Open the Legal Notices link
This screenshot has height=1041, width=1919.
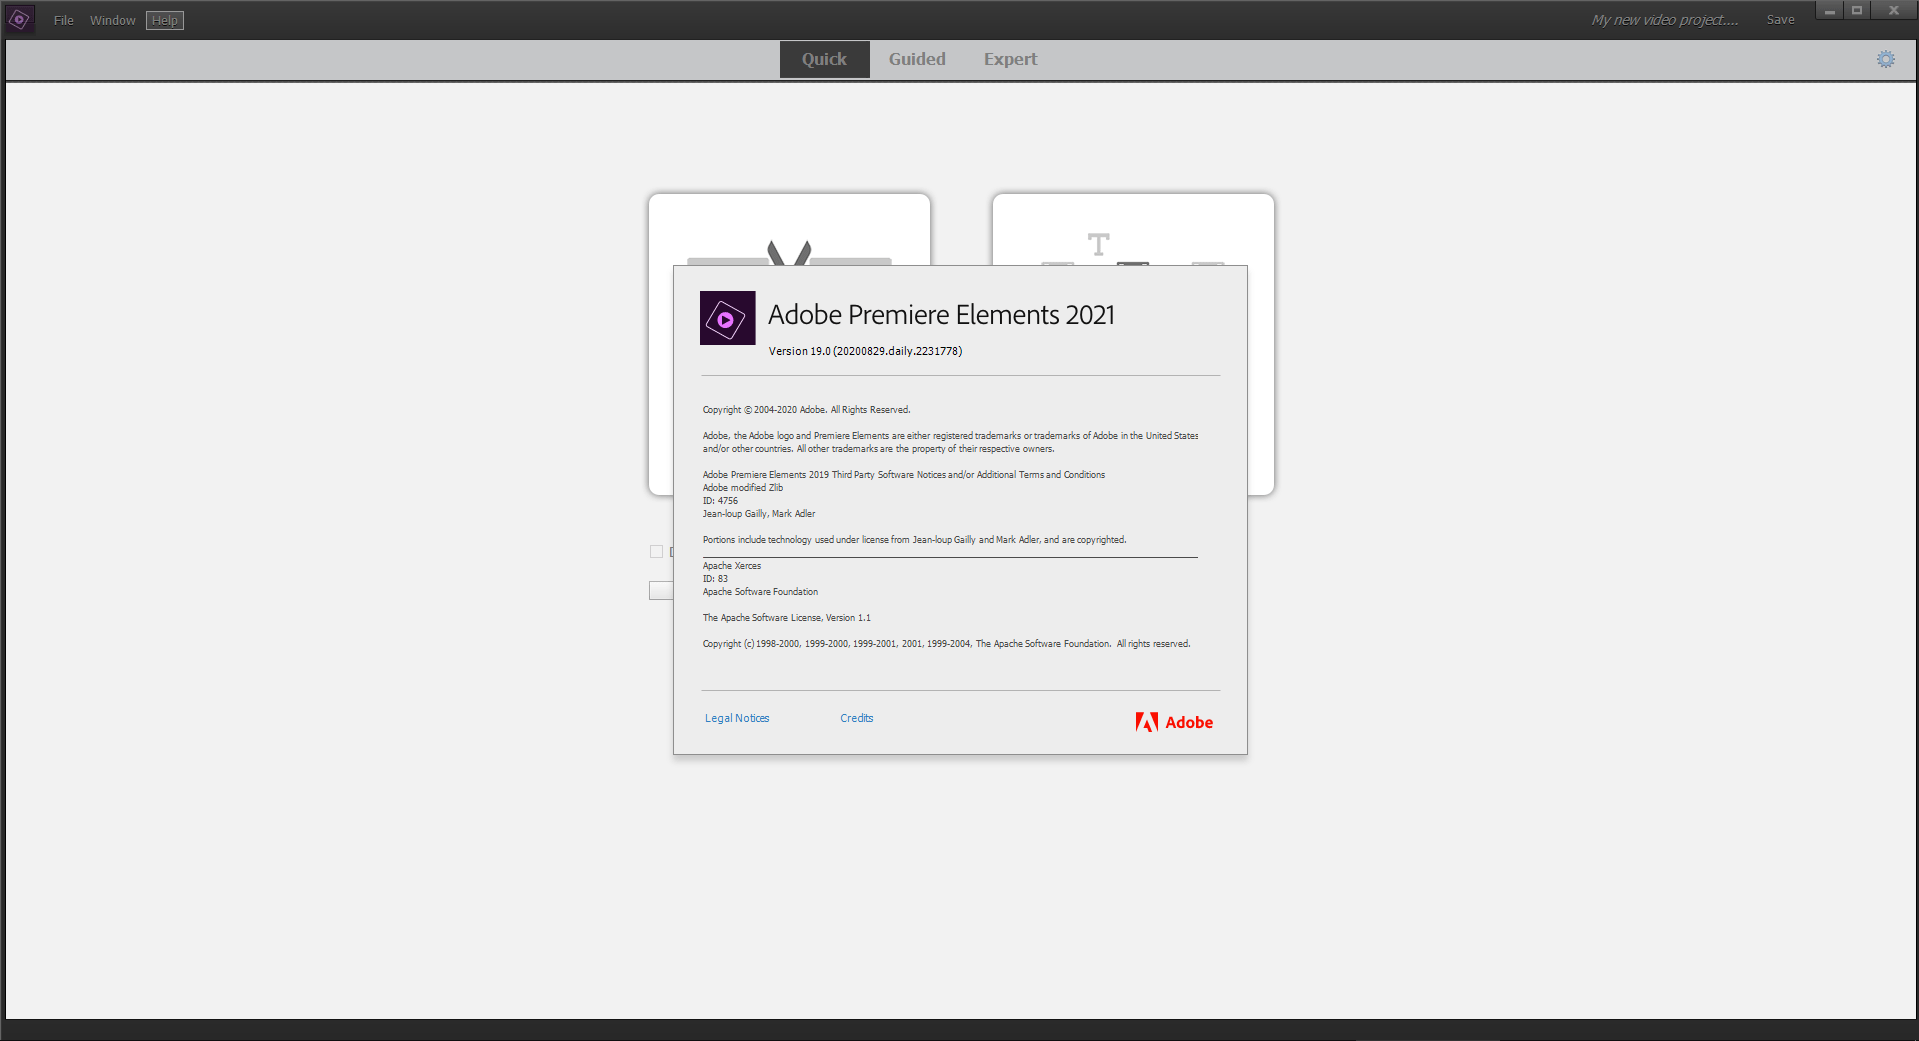point(737,718)
